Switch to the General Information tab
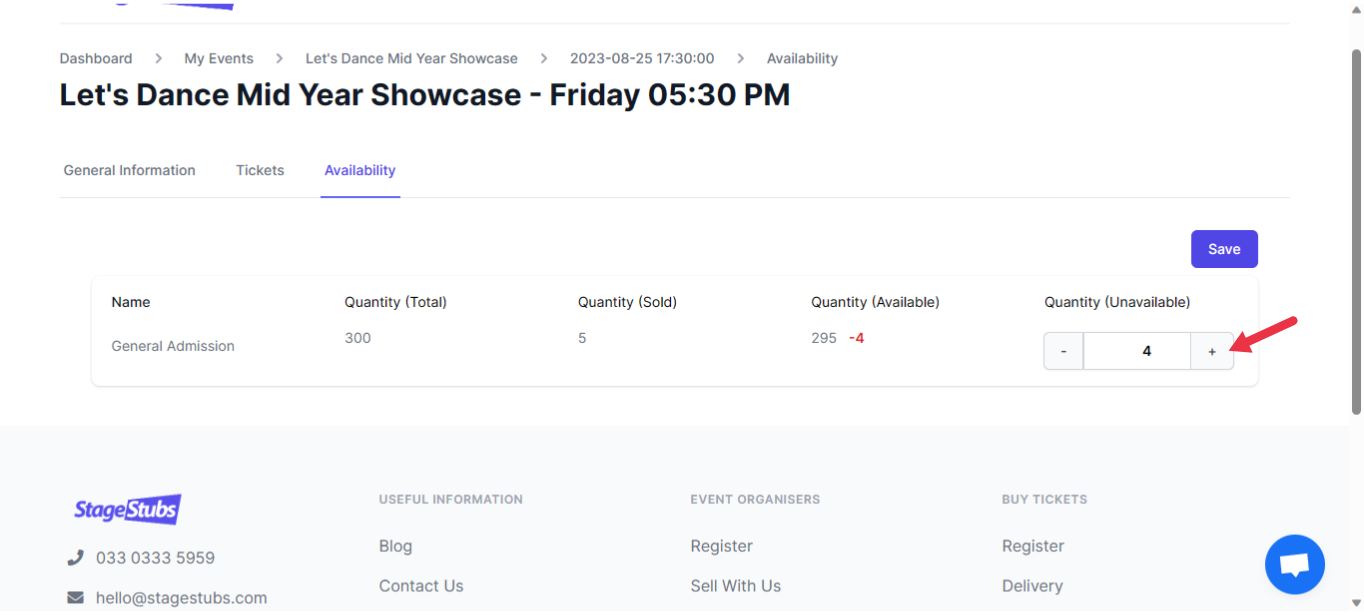 click(x=129, y=171)
